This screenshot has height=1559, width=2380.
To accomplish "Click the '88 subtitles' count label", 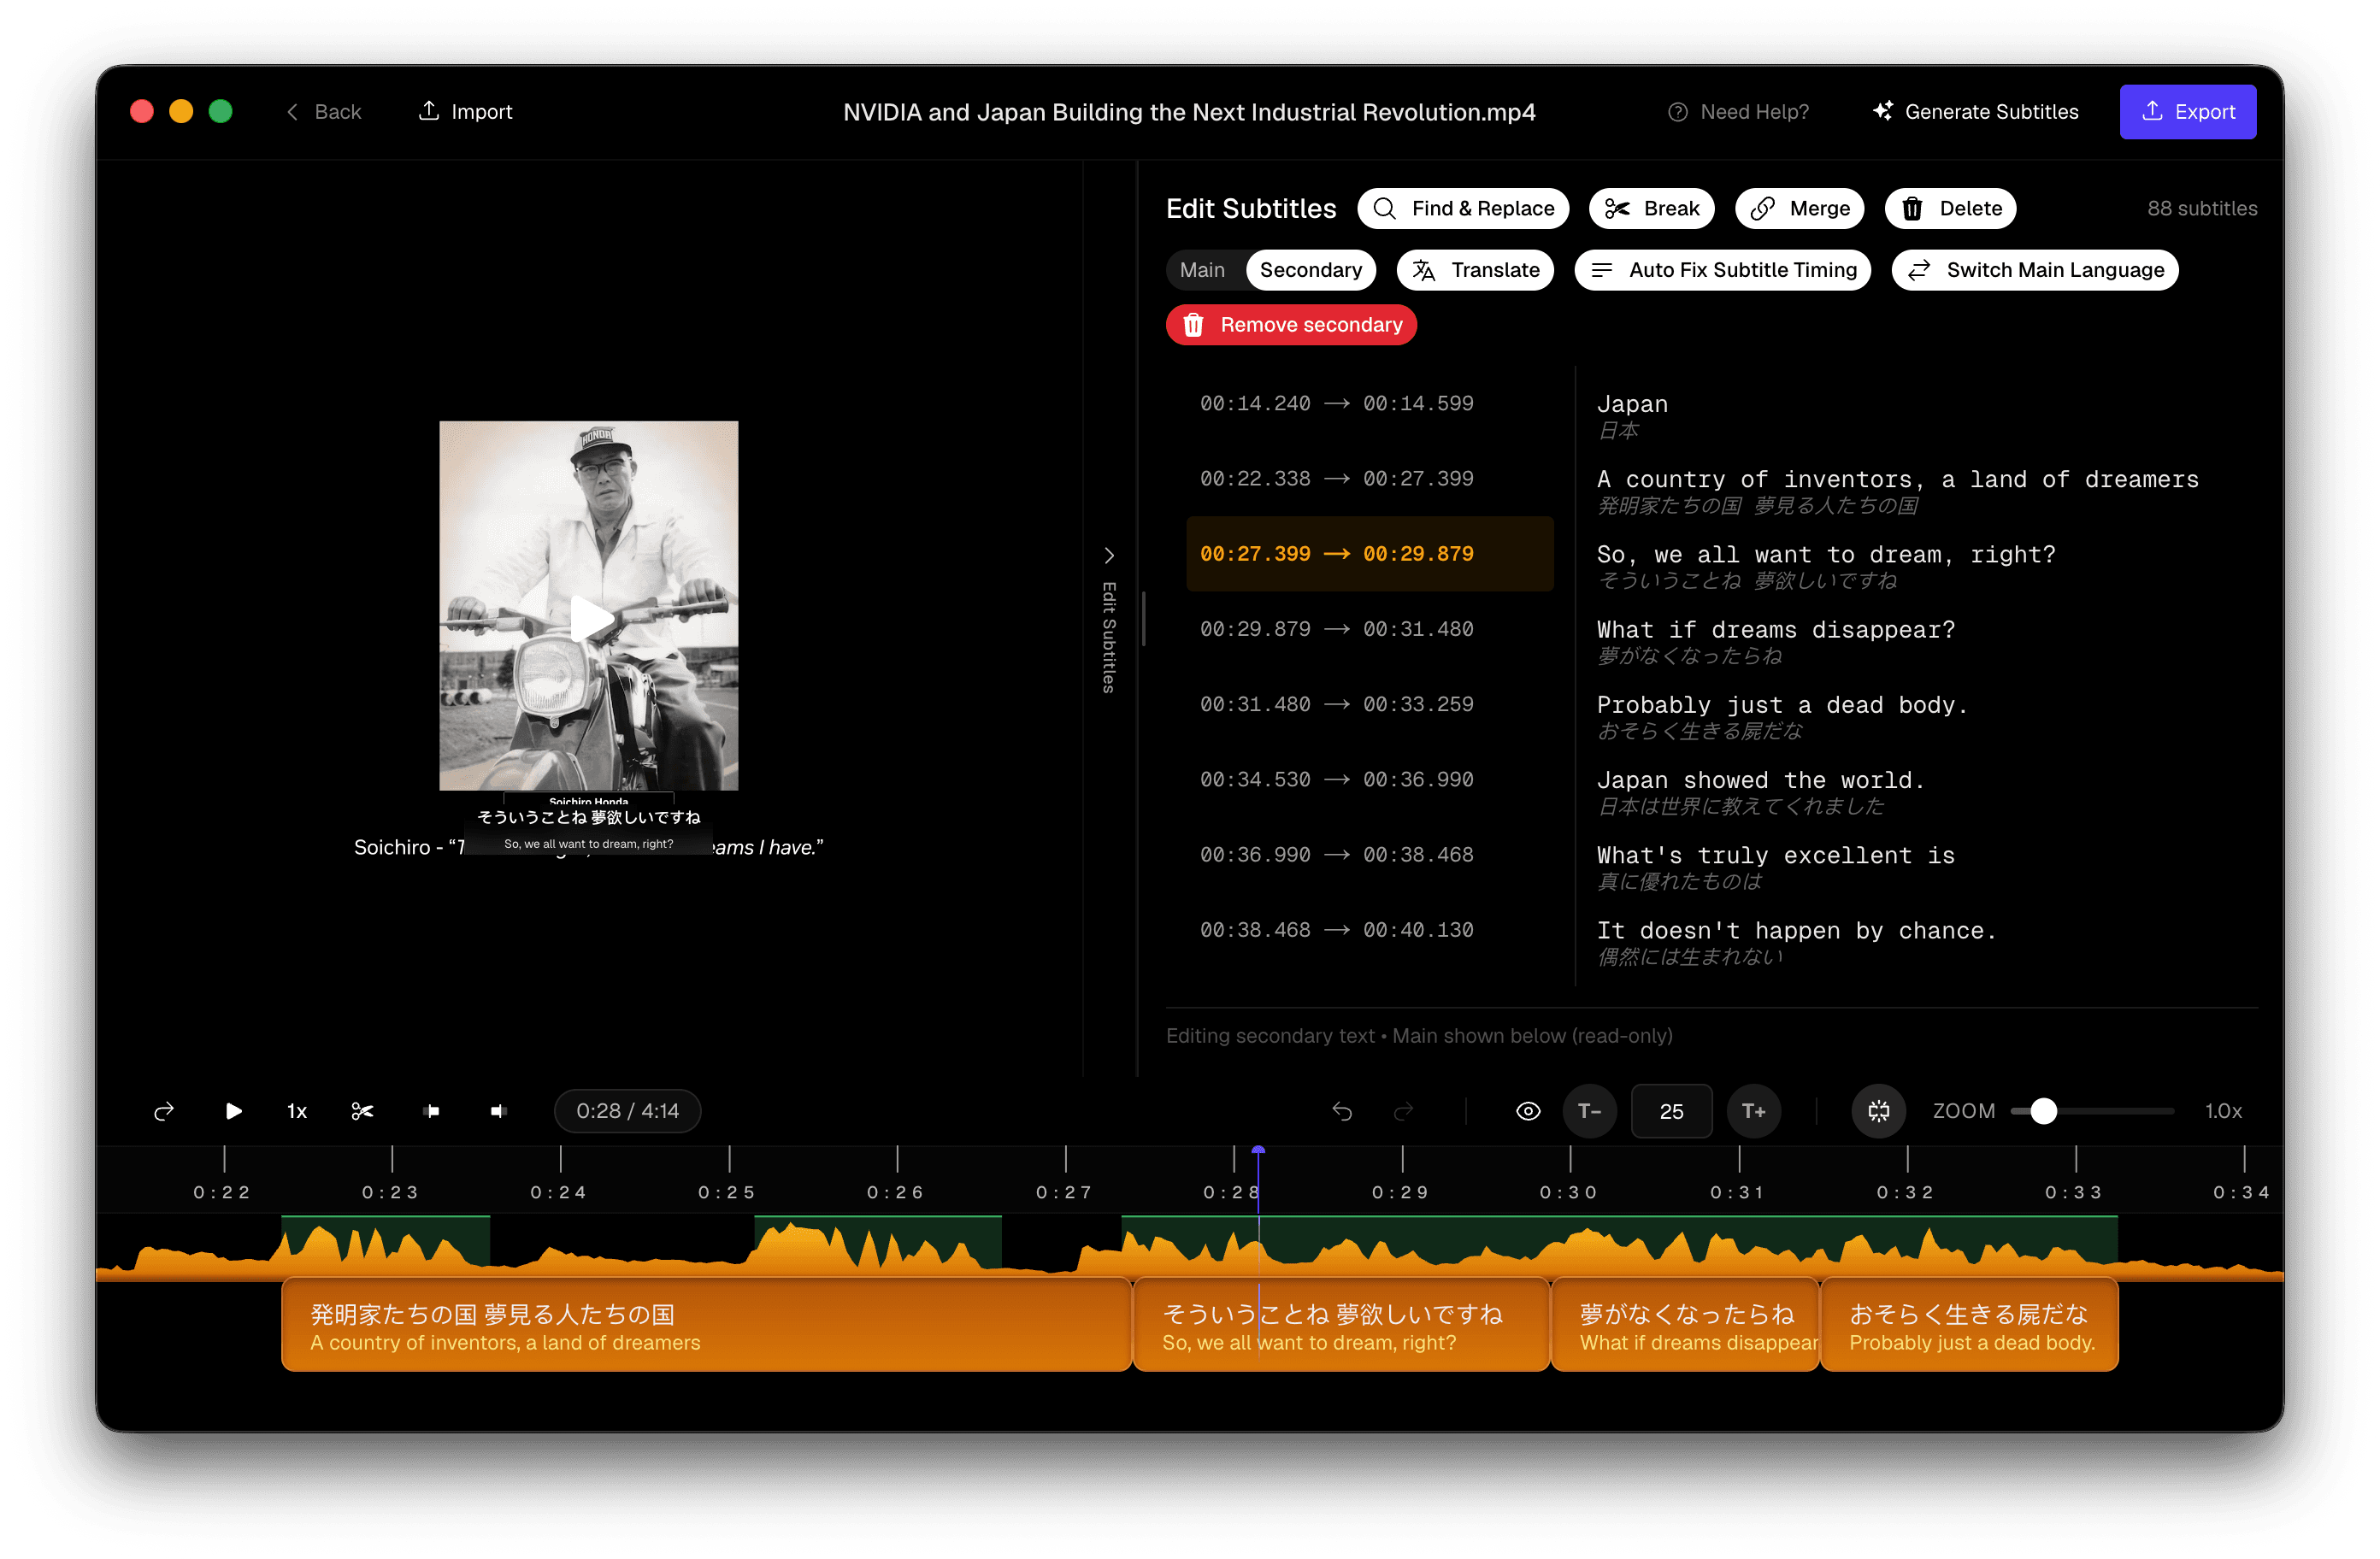I will pos(2201,208).
